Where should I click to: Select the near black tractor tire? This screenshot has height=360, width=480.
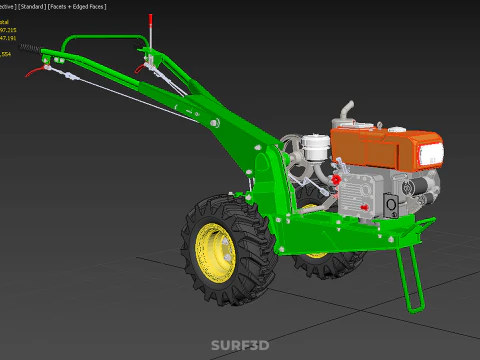click(230, 250)
